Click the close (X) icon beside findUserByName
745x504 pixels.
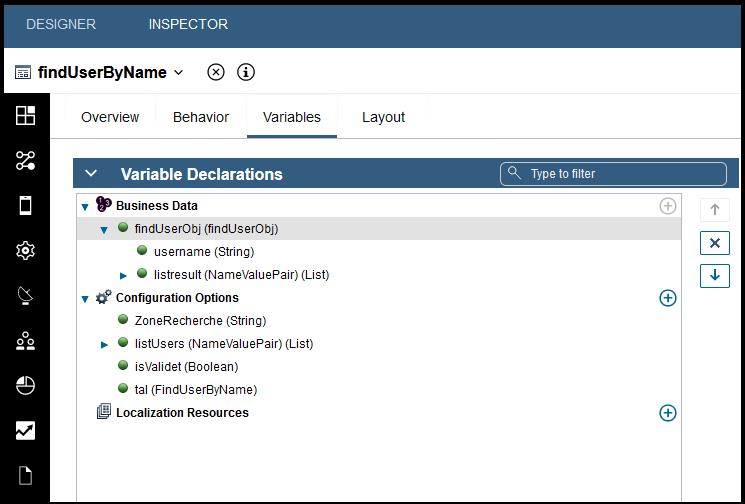[x=216, y=72]
